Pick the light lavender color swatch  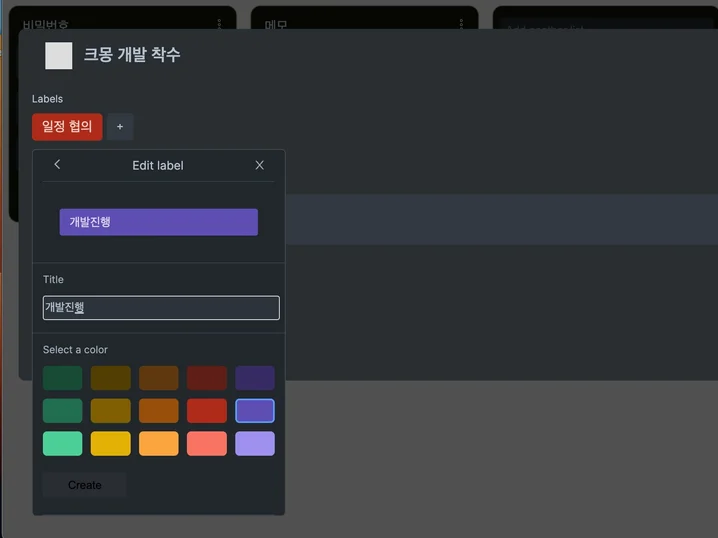pos(255,444)
